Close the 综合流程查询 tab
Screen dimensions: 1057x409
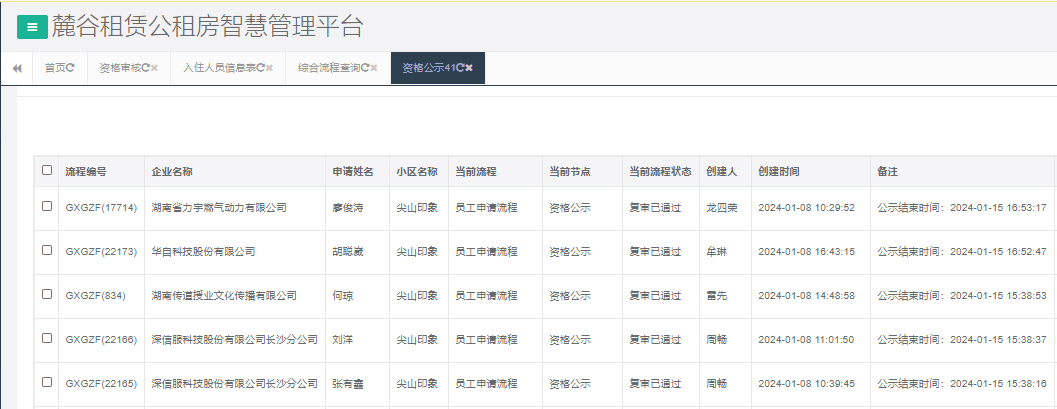coord(373,67)
